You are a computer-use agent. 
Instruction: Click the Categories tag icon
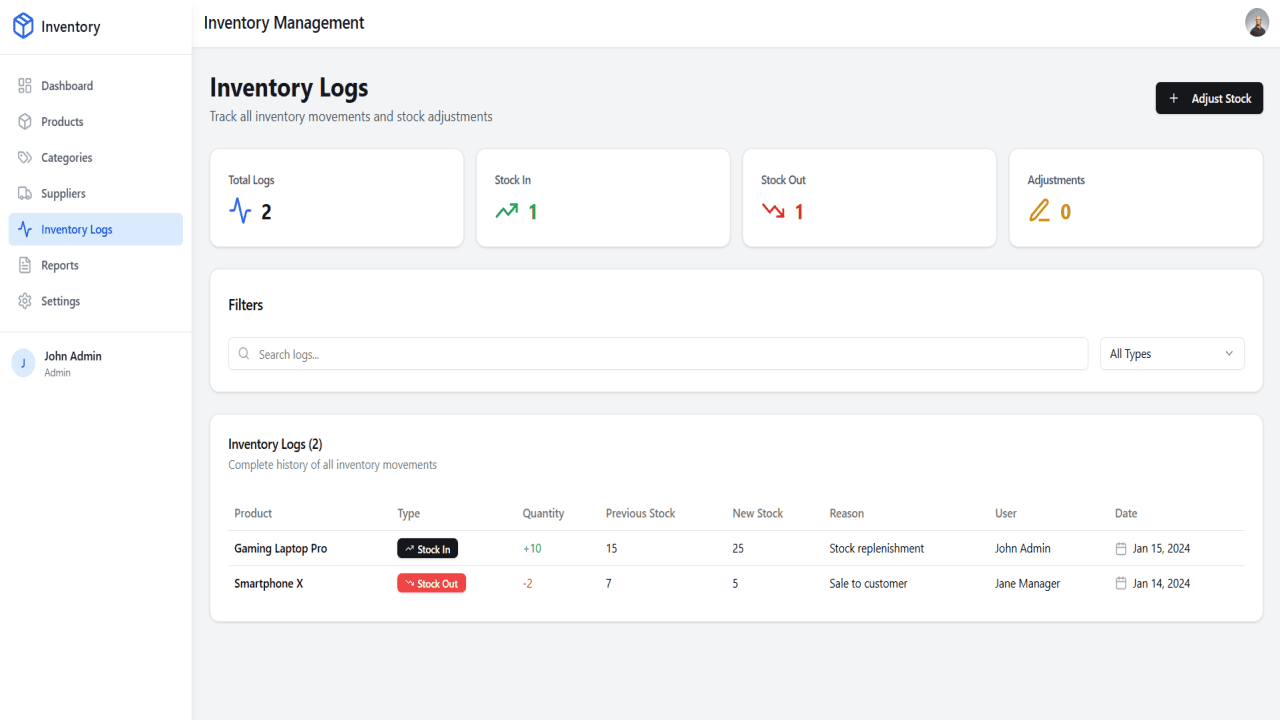pyautogui.click(x=25, y=158)
